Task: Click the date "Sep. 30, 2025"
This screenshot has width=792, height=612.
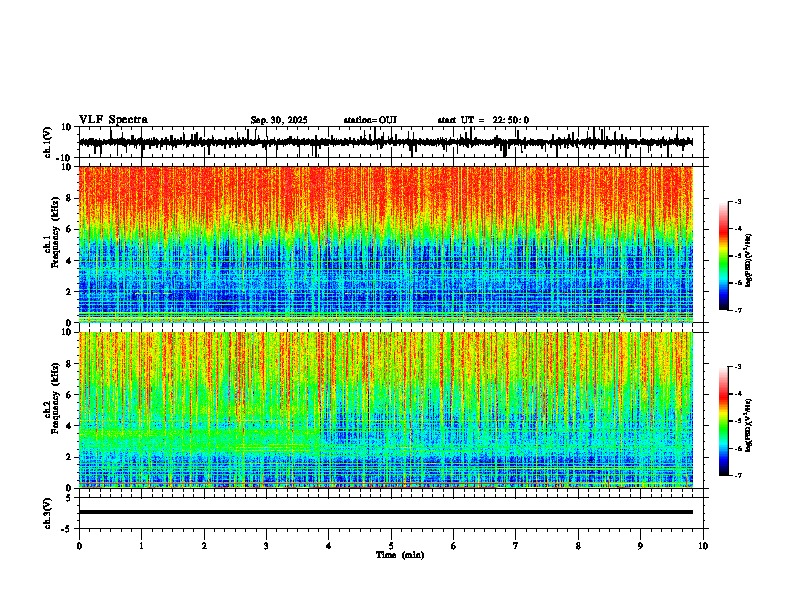Action: coord(279,120)
